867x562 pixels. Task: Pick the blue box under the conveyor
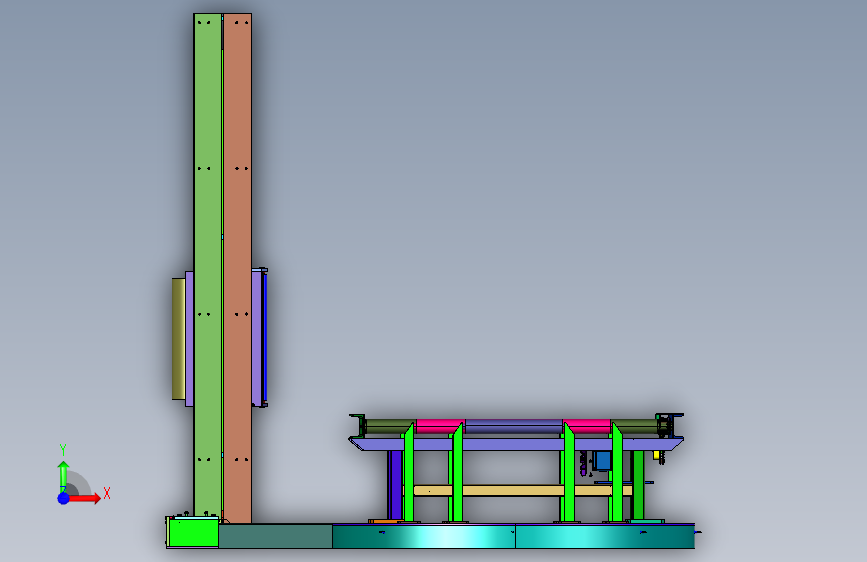pyautogui.click(x=602, y=460)
